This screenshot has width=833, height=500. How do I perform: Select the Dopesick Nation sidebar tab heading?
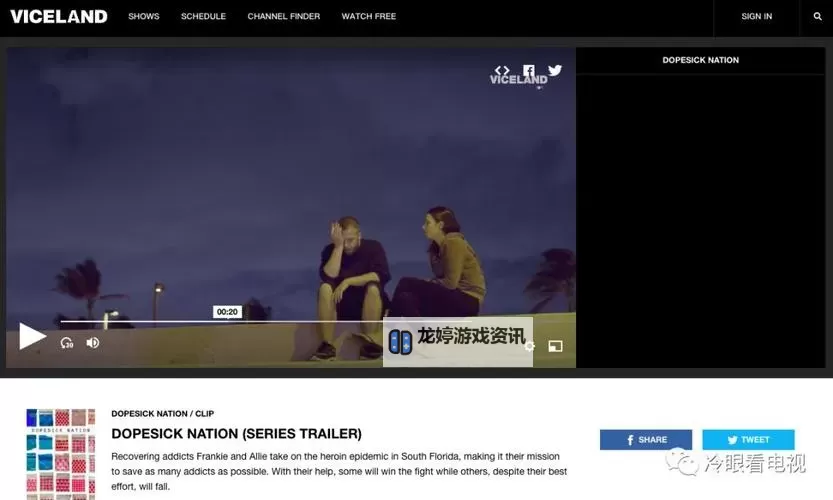700,60
